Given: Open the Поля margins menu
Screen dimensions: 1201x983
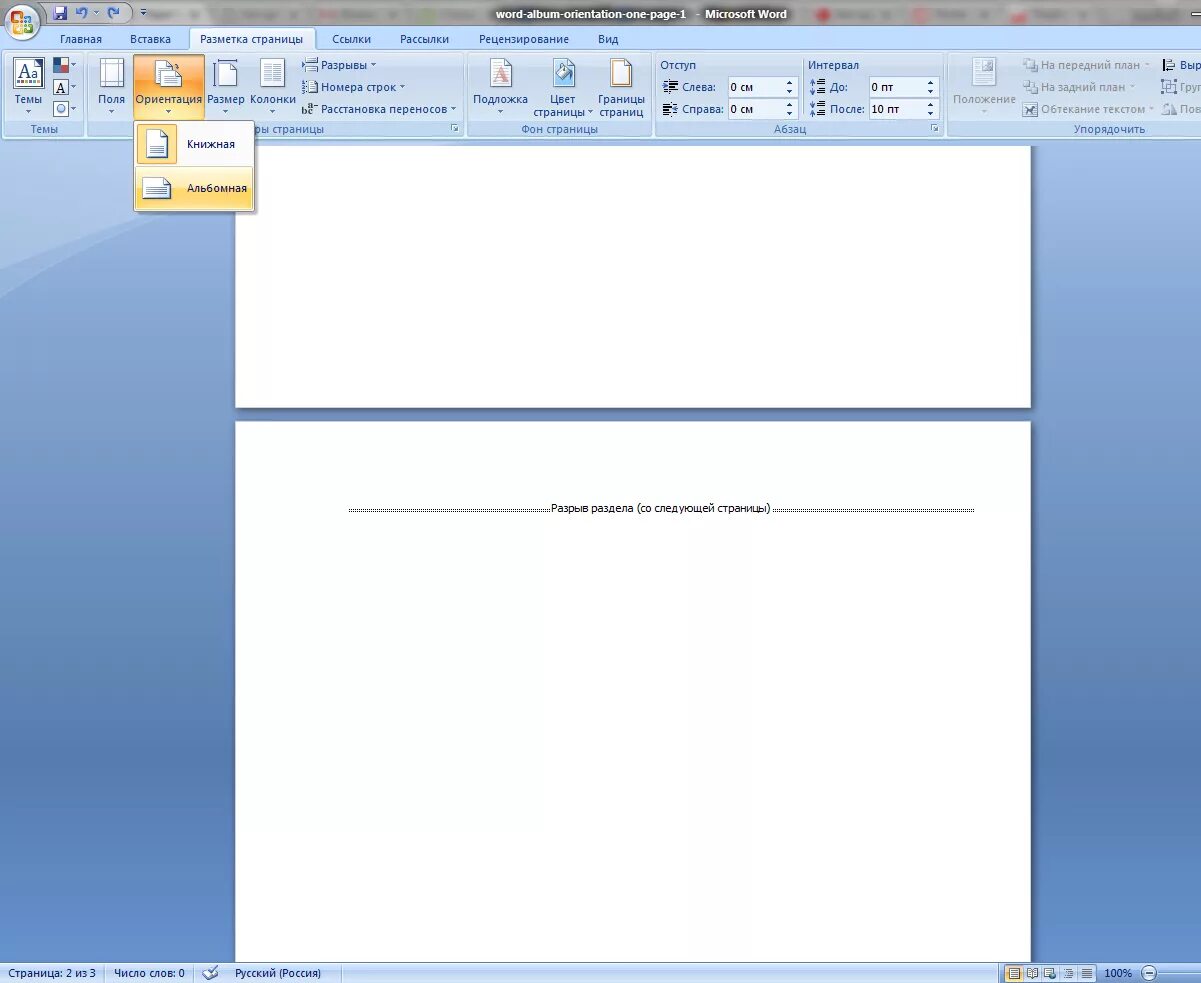Looking at the screenshot, I should point(112,86).
